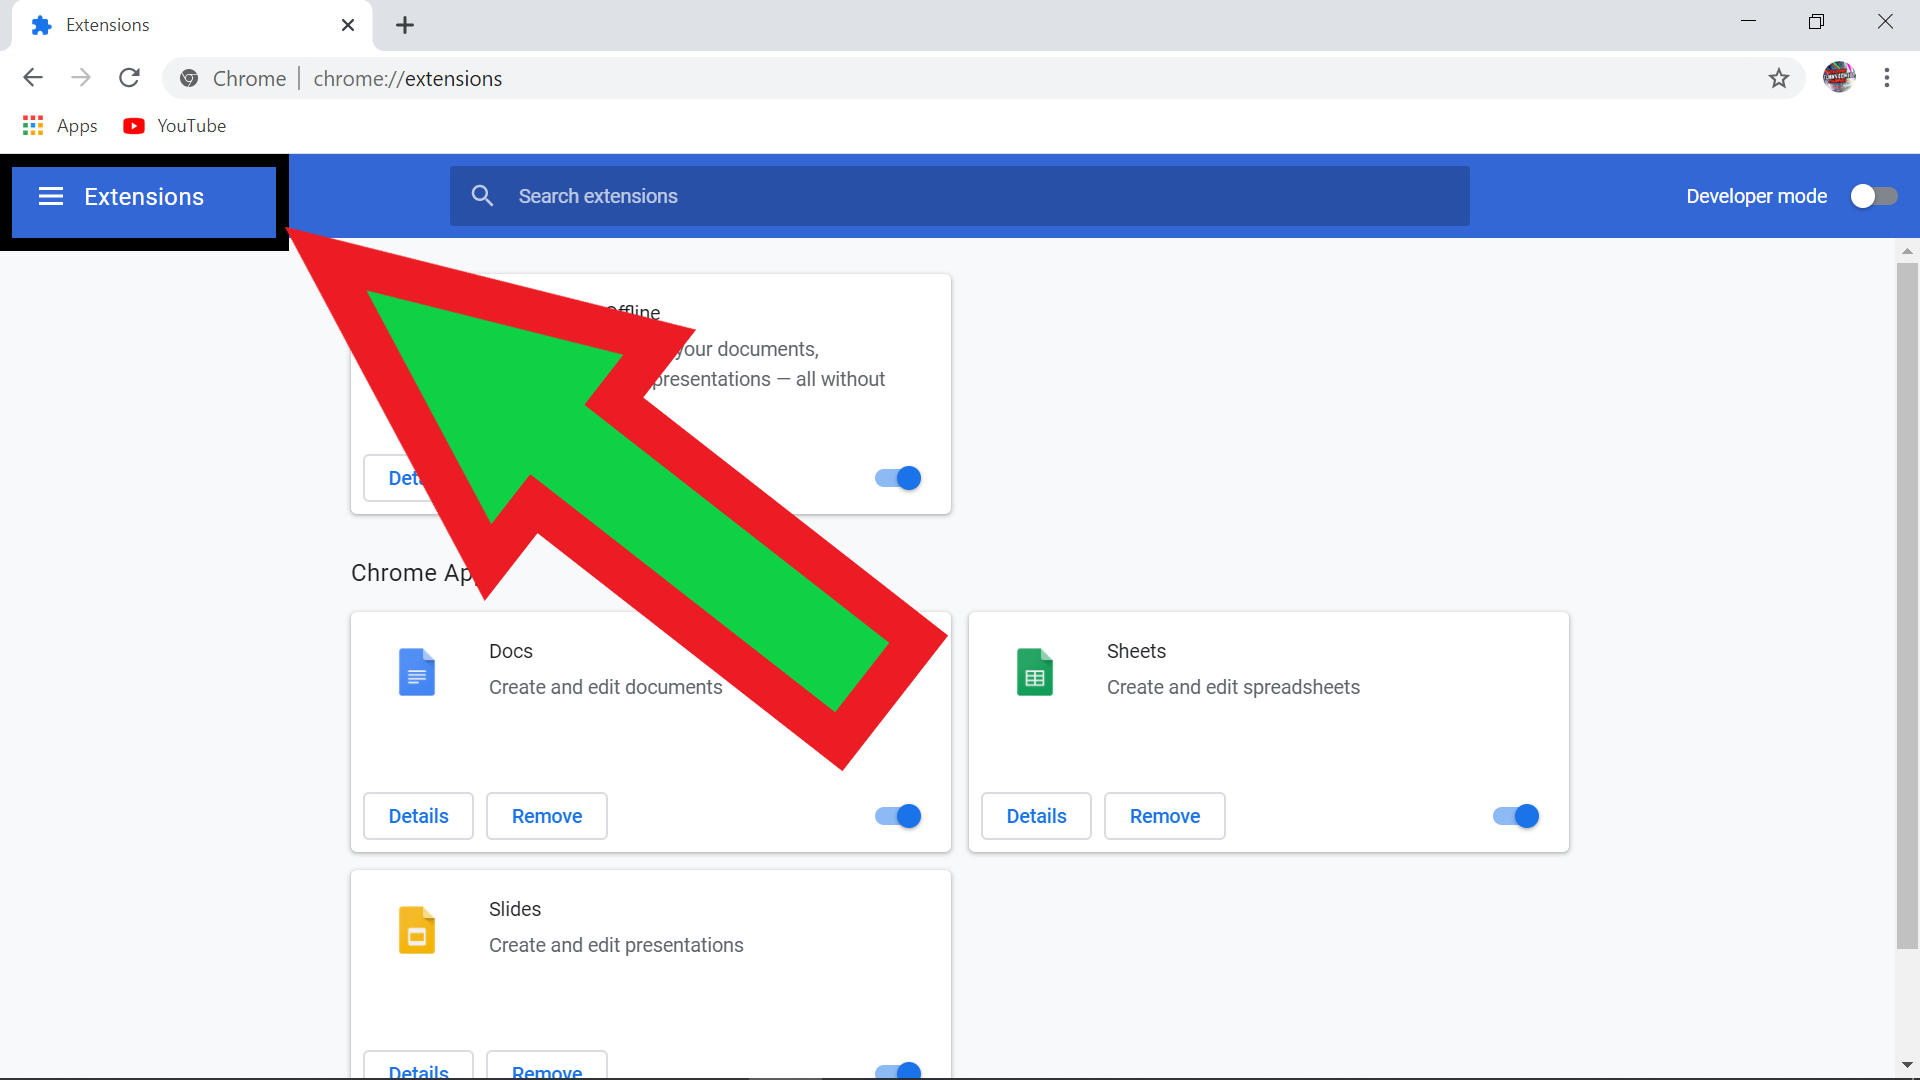Bookmark this page with the star icon

point(1780,77)
